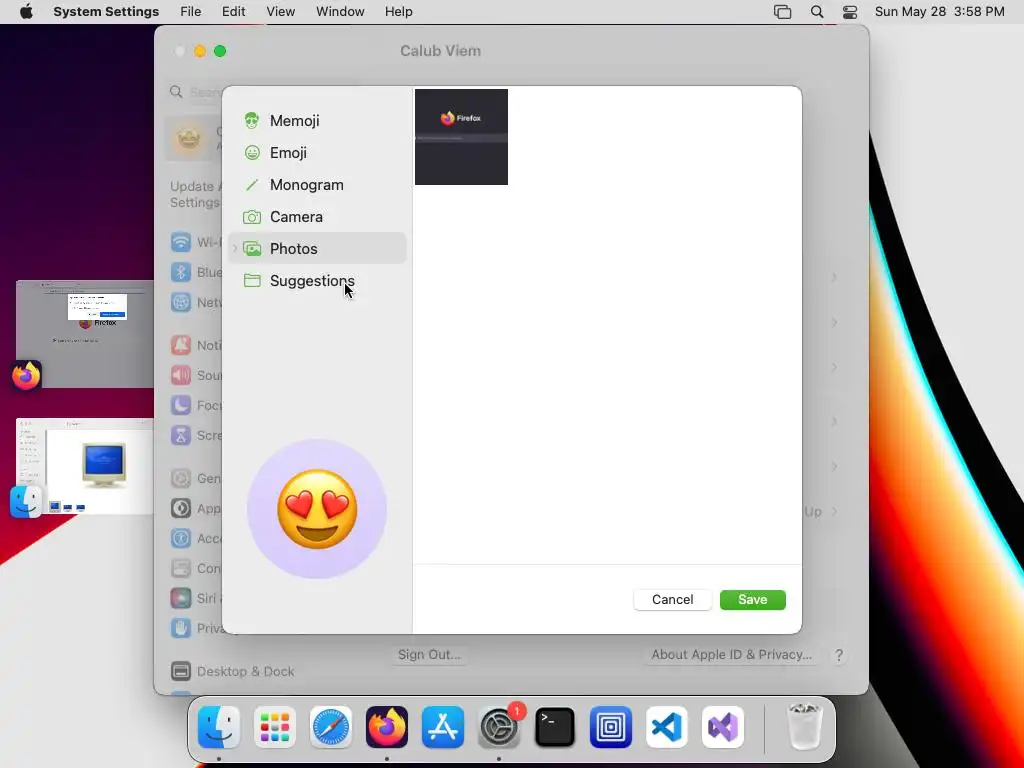This screenshot has height=768, width=1024.
Task: Open the View menu
Action: click(280, 12)
